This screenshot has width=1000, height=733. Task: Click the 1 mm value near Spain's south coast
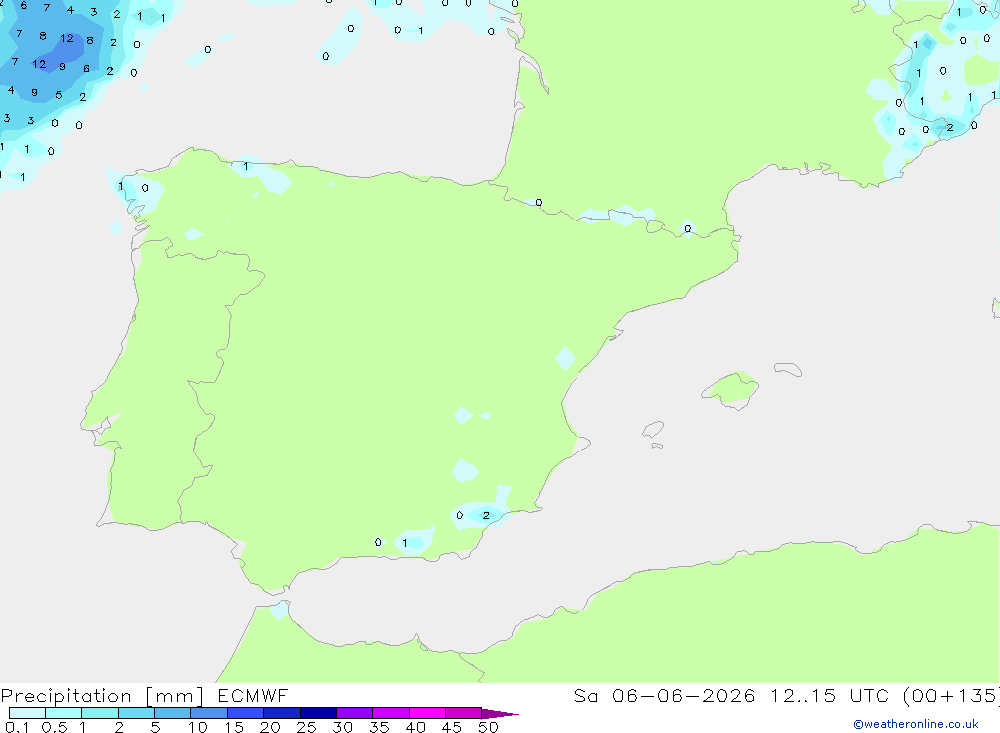click(x=404, y=544)
